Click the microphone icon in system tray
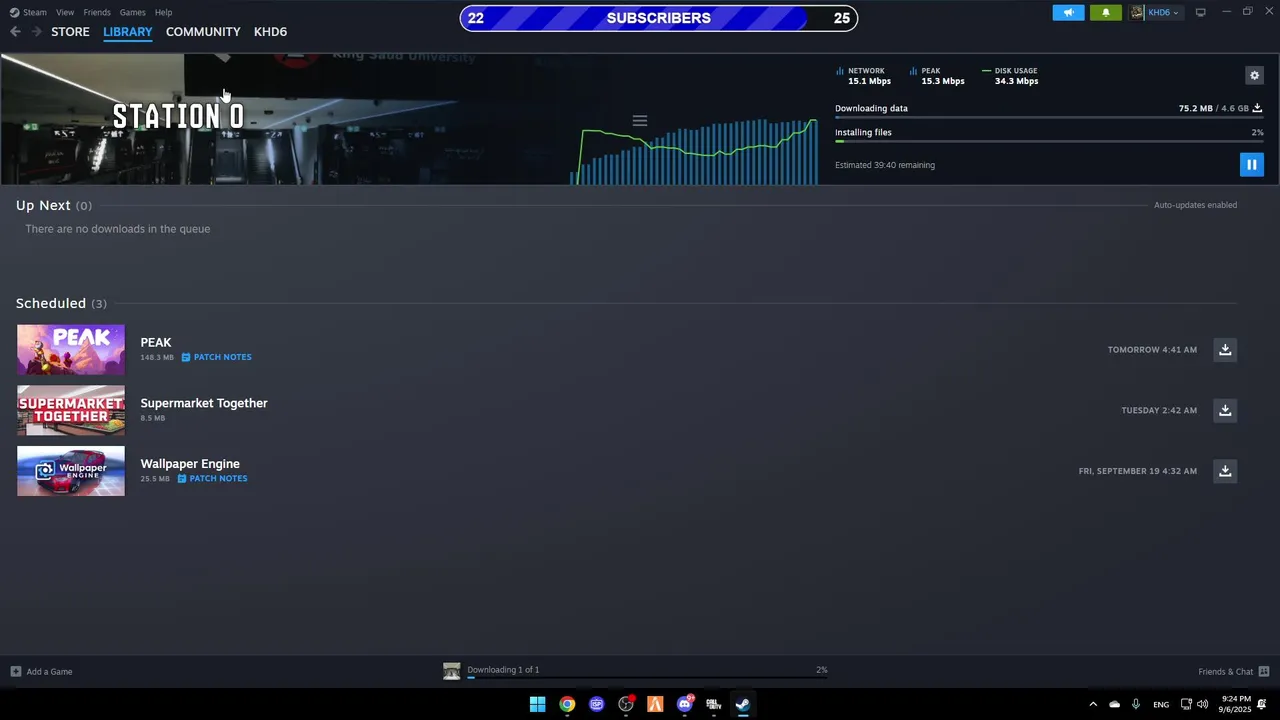Viewport: 1280px width, 720px height. tap(1135, 704)
